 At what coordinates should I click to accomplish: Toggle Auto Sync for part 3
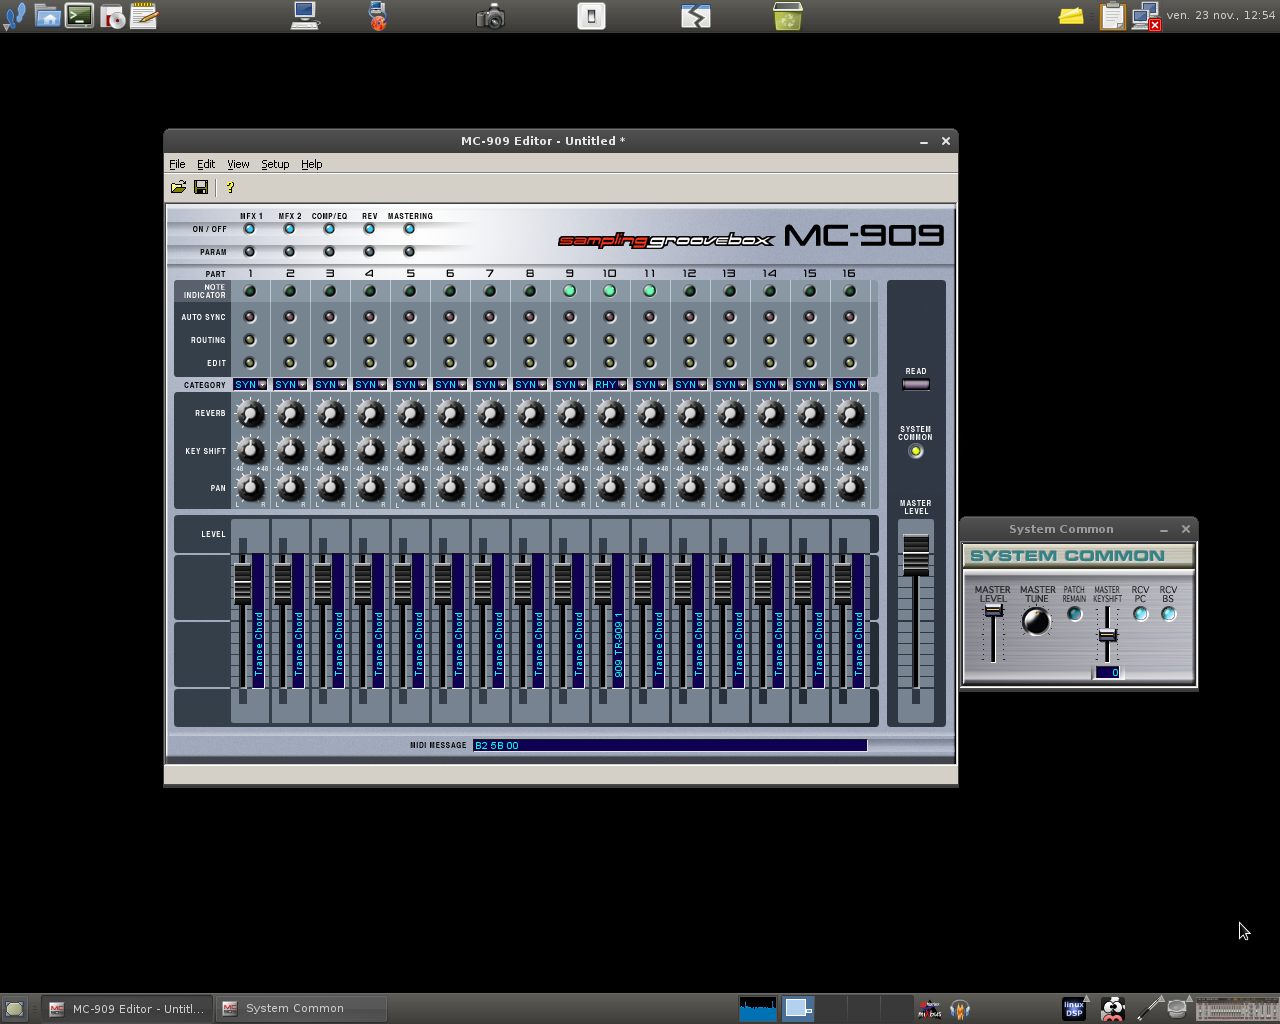tap(330, 317)
